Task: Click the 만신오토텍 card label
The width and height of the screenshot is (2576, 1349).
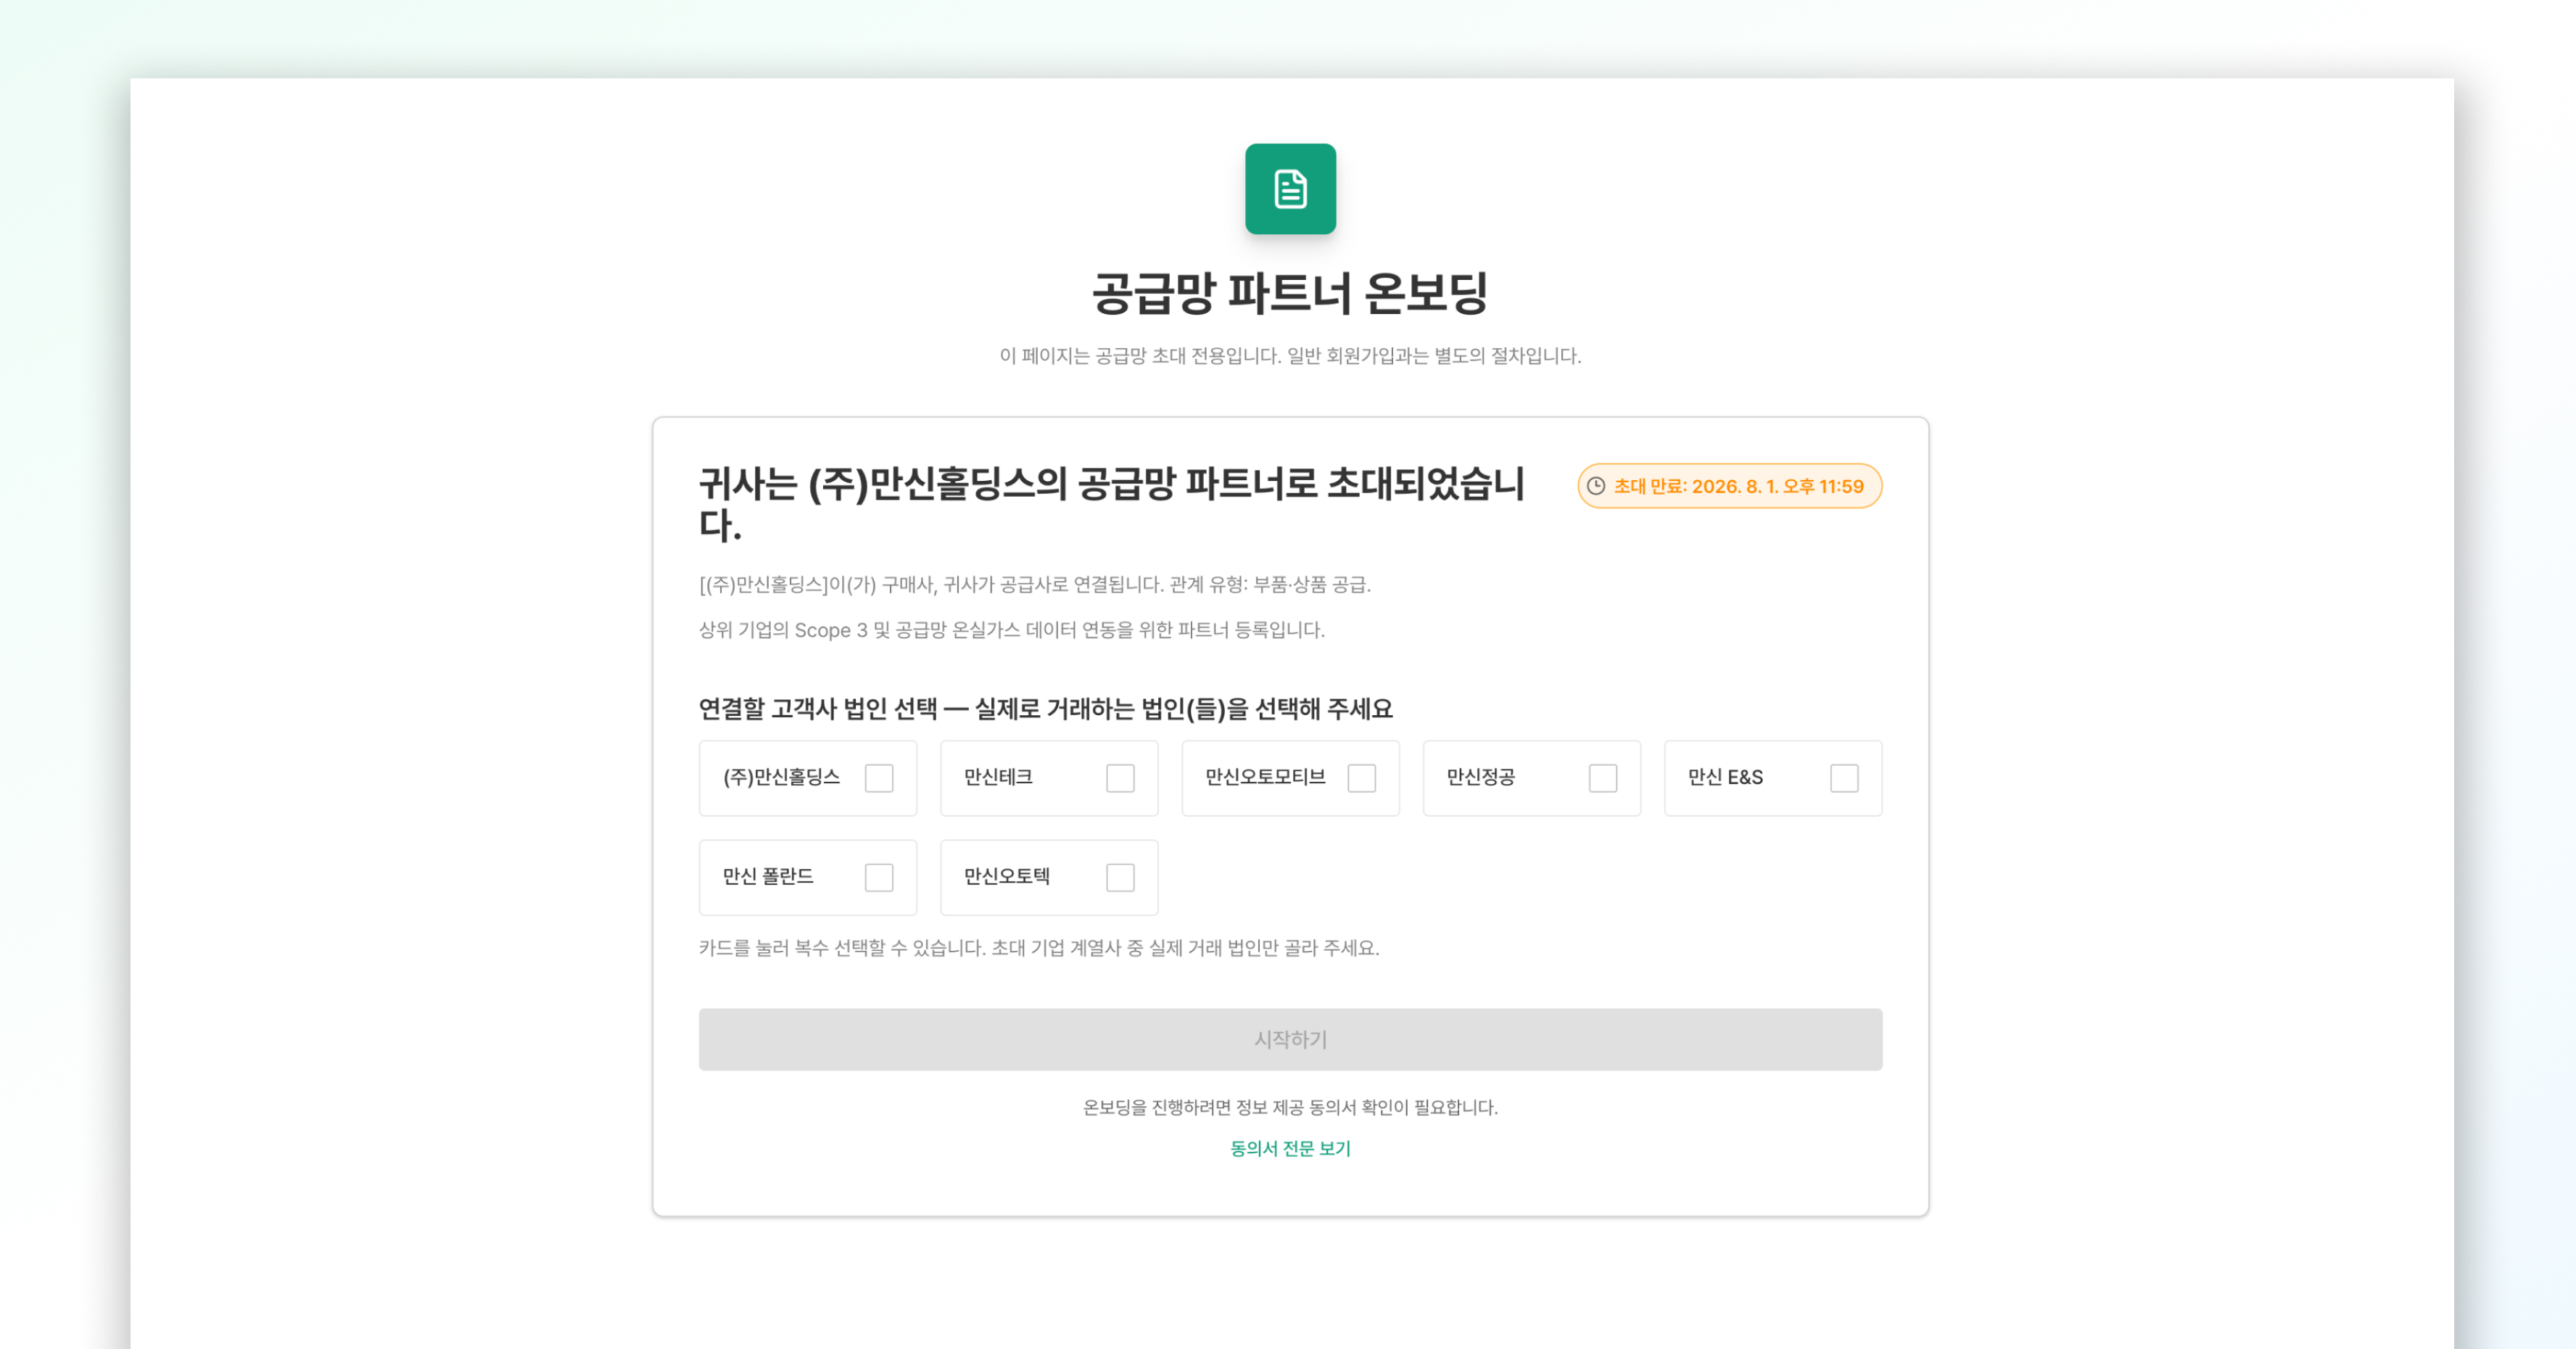Action: pos(1007,877)
